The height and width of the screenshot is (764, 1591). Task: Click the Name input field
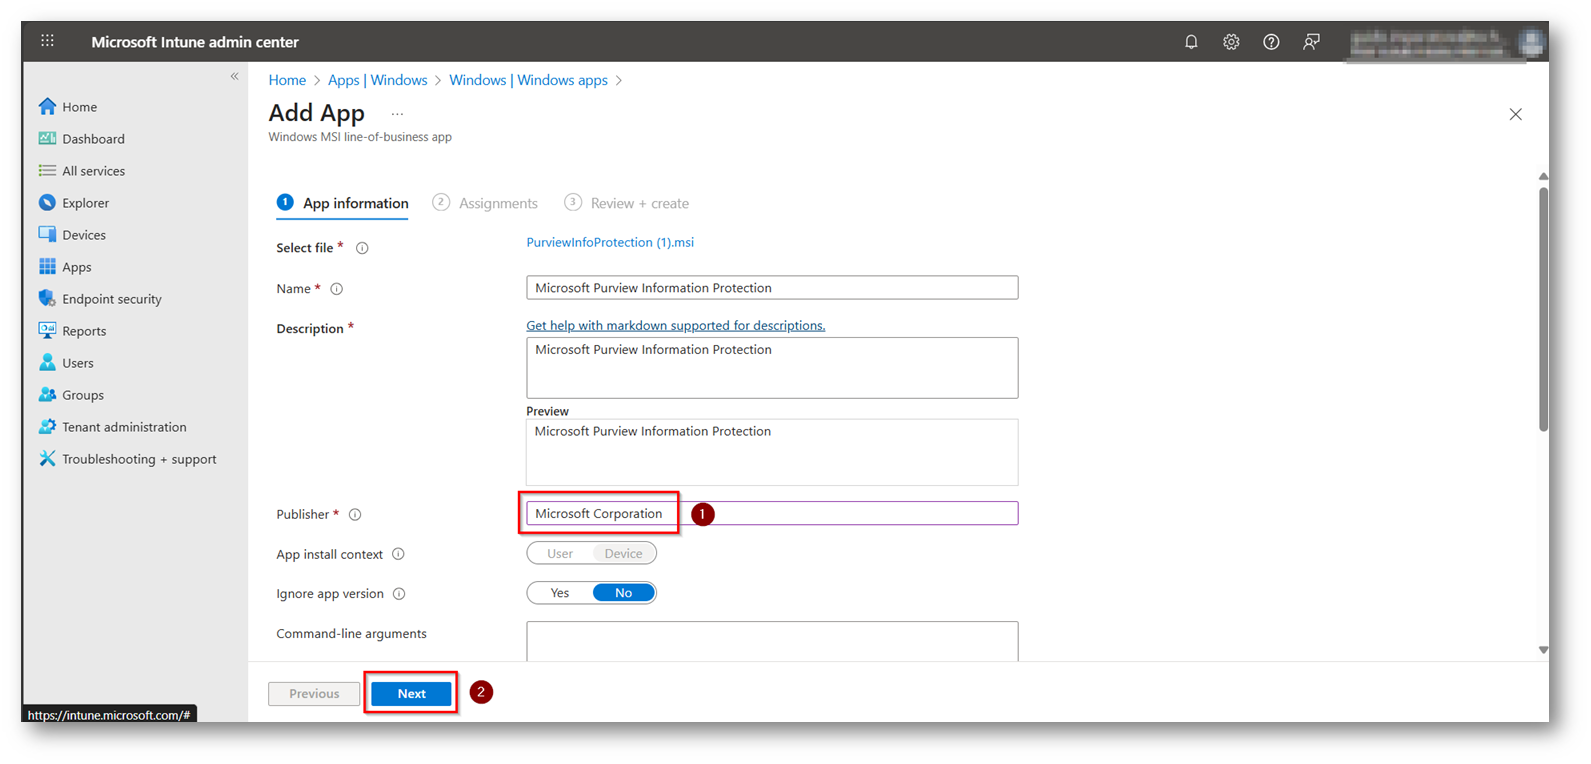tap(772, 288)
